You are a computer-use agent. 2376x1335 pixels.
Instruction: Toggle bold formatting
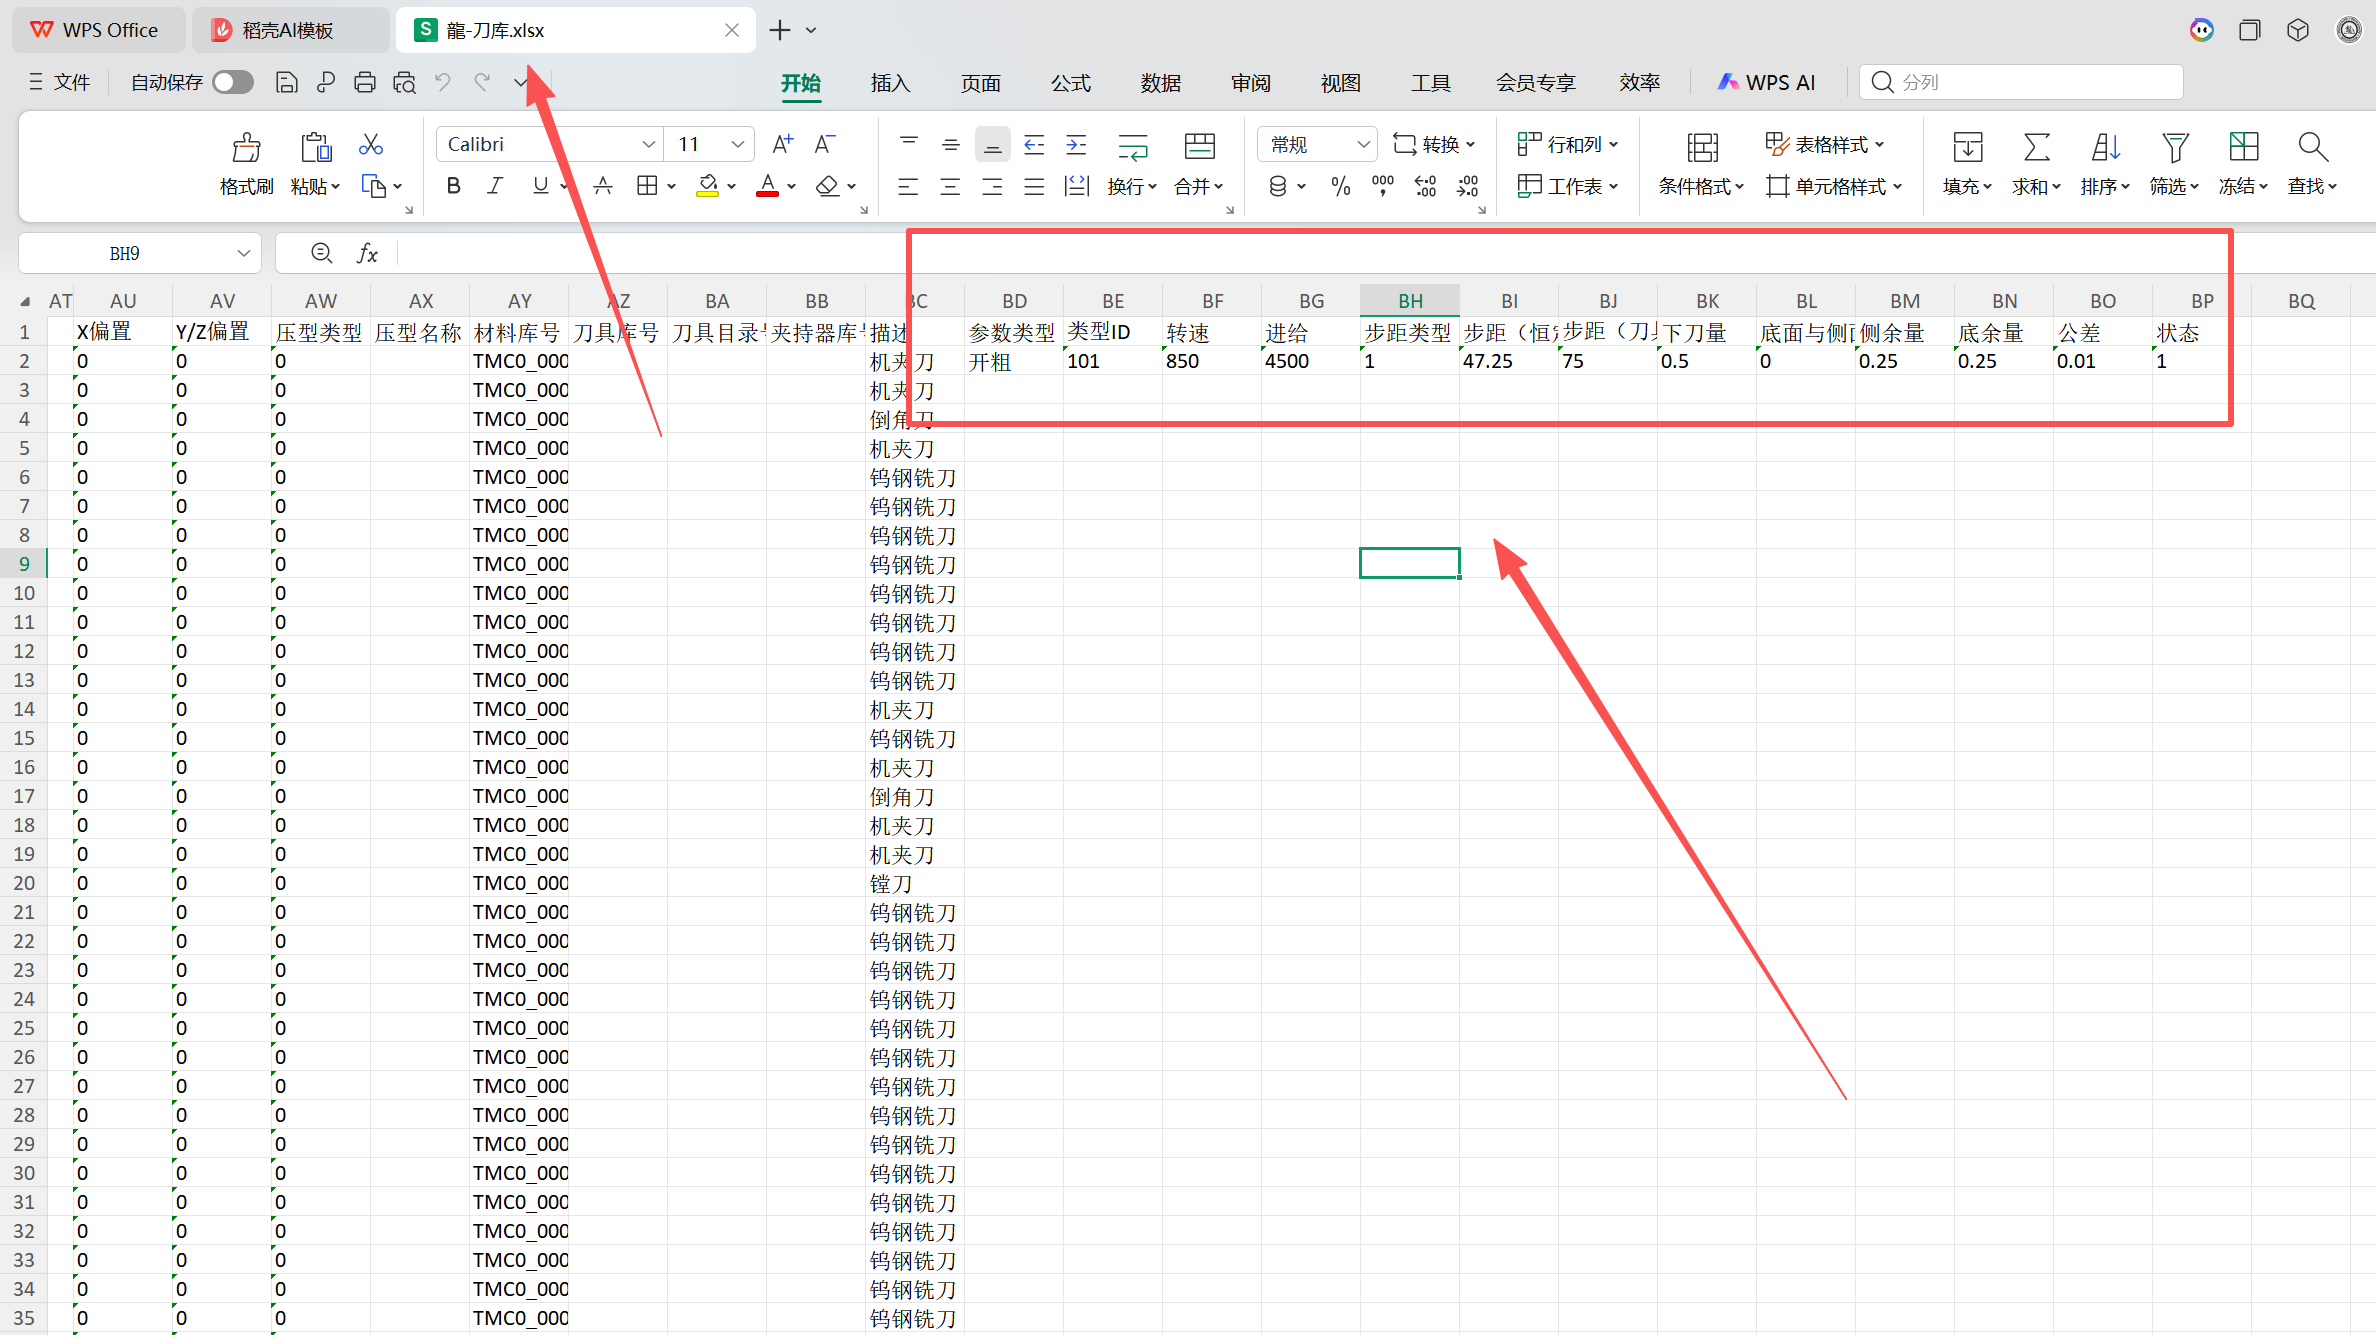pyautogui.click(x=454, y=186)
